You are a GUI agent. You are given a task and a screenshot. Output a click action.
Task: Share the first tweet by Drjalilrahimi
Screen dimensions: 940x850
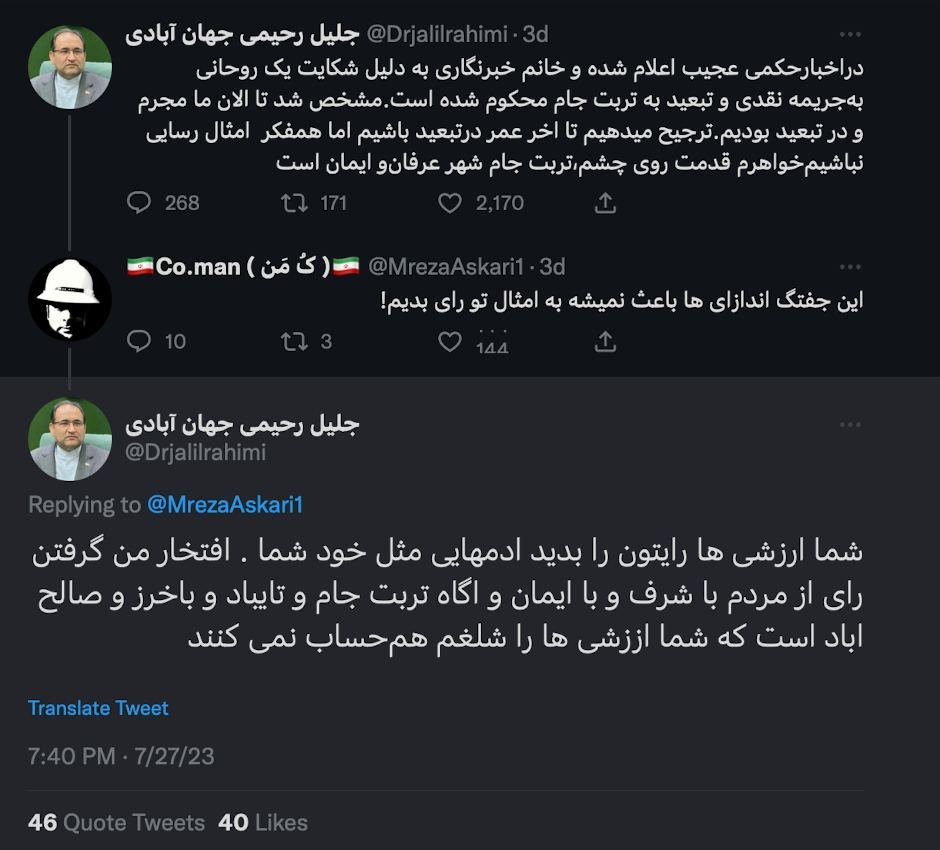click(605, 203)
